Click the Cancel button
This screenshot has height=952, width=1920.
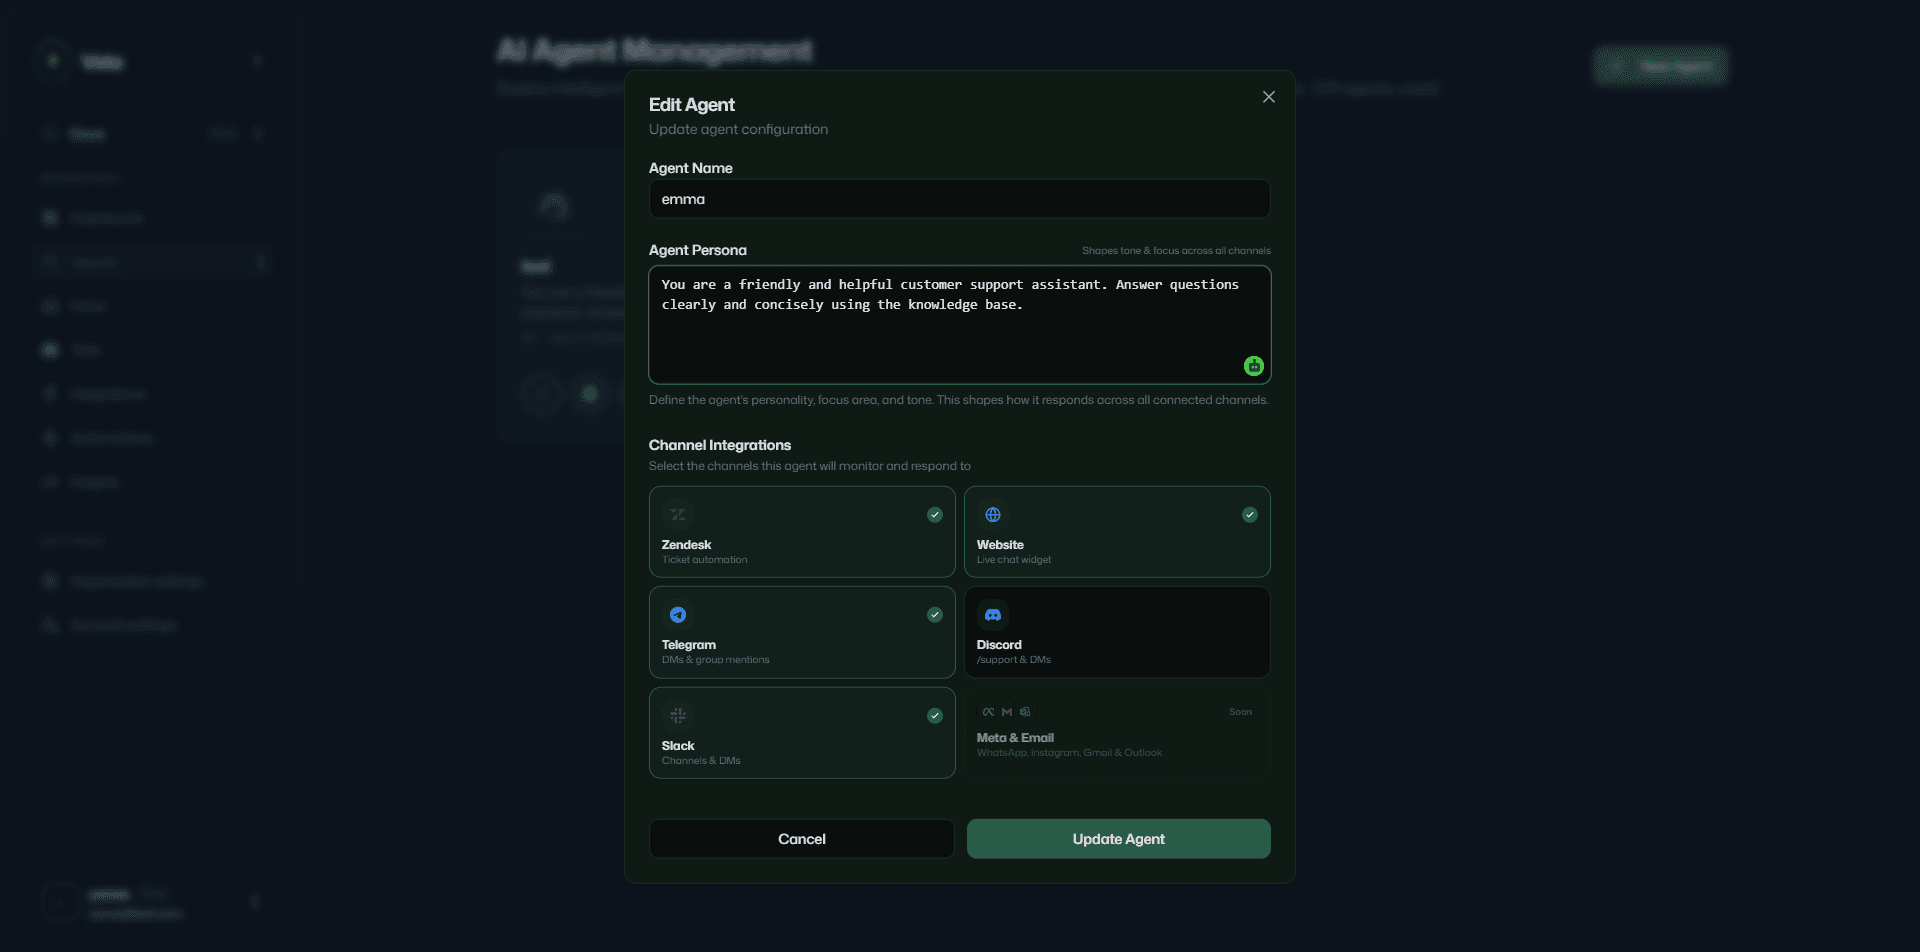pos(802,839)
